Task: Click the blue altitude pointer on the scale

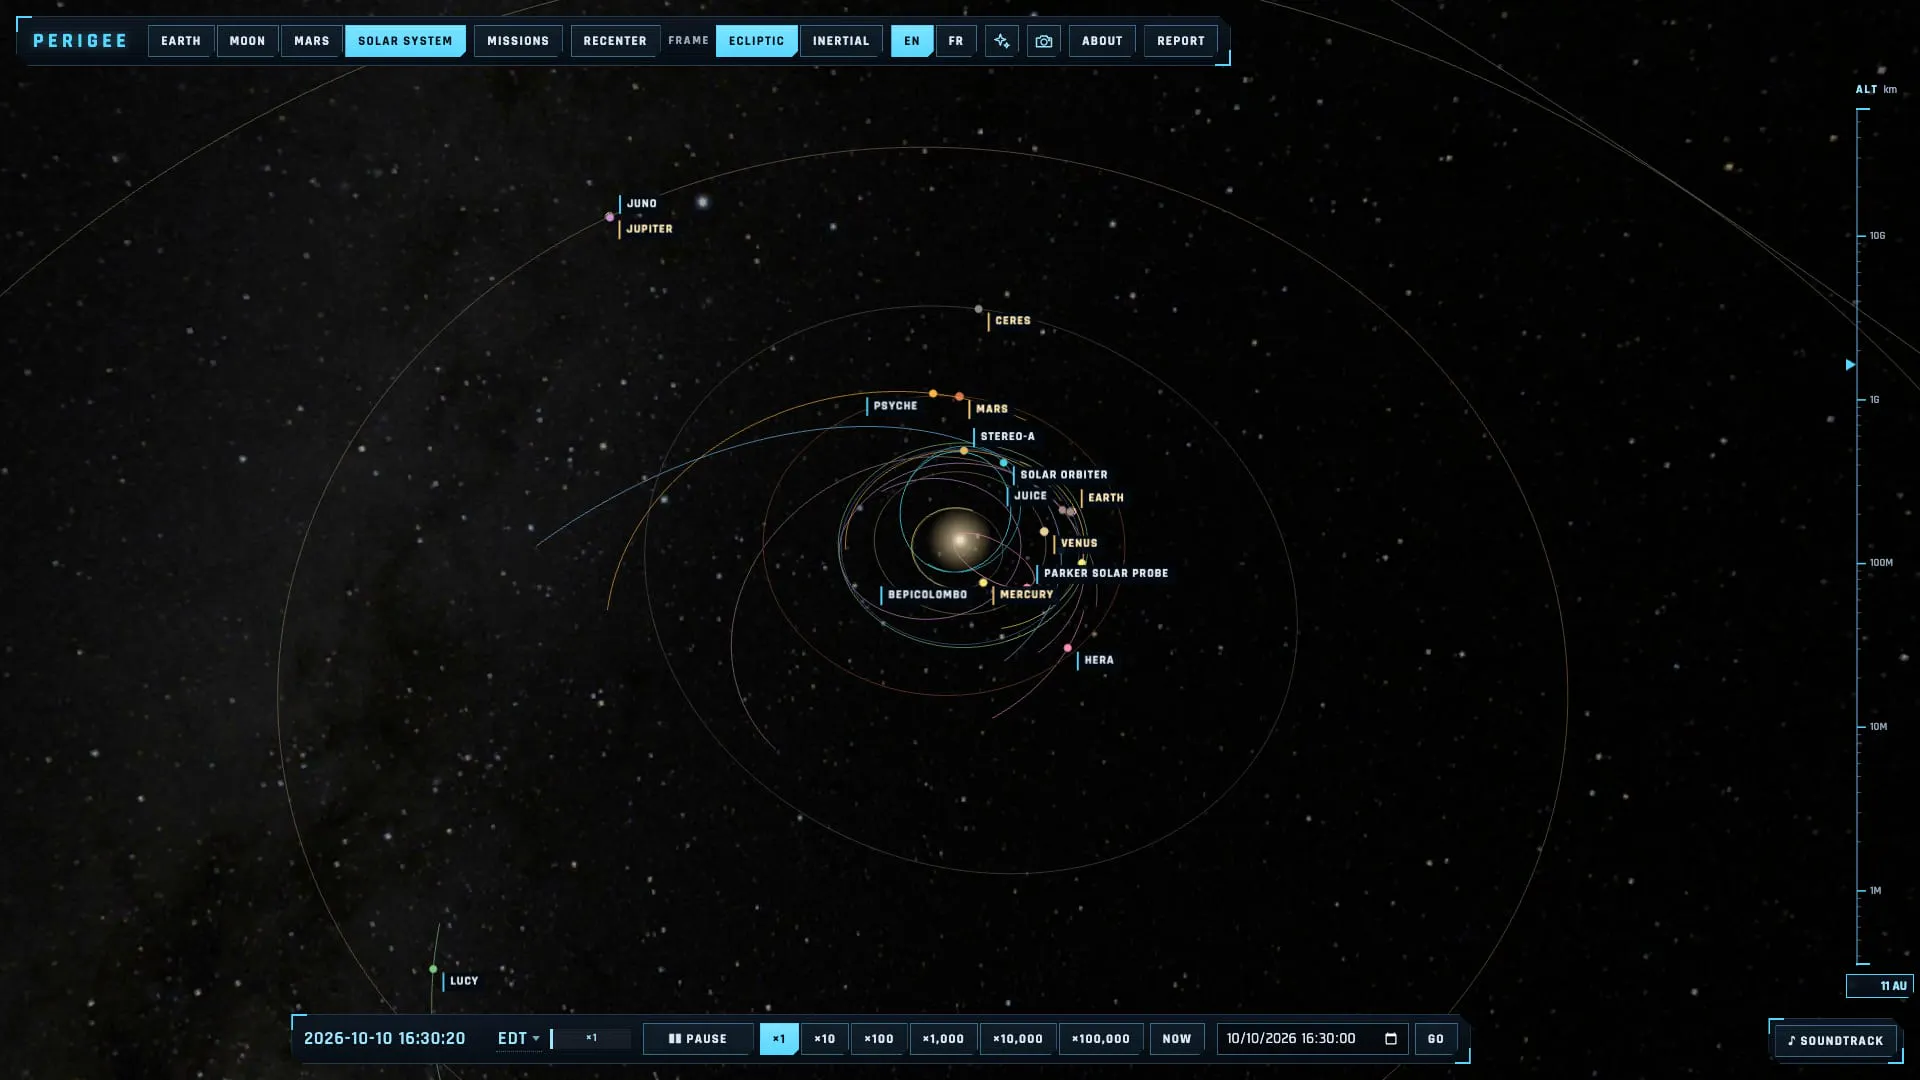Action: click(1850, 365)
